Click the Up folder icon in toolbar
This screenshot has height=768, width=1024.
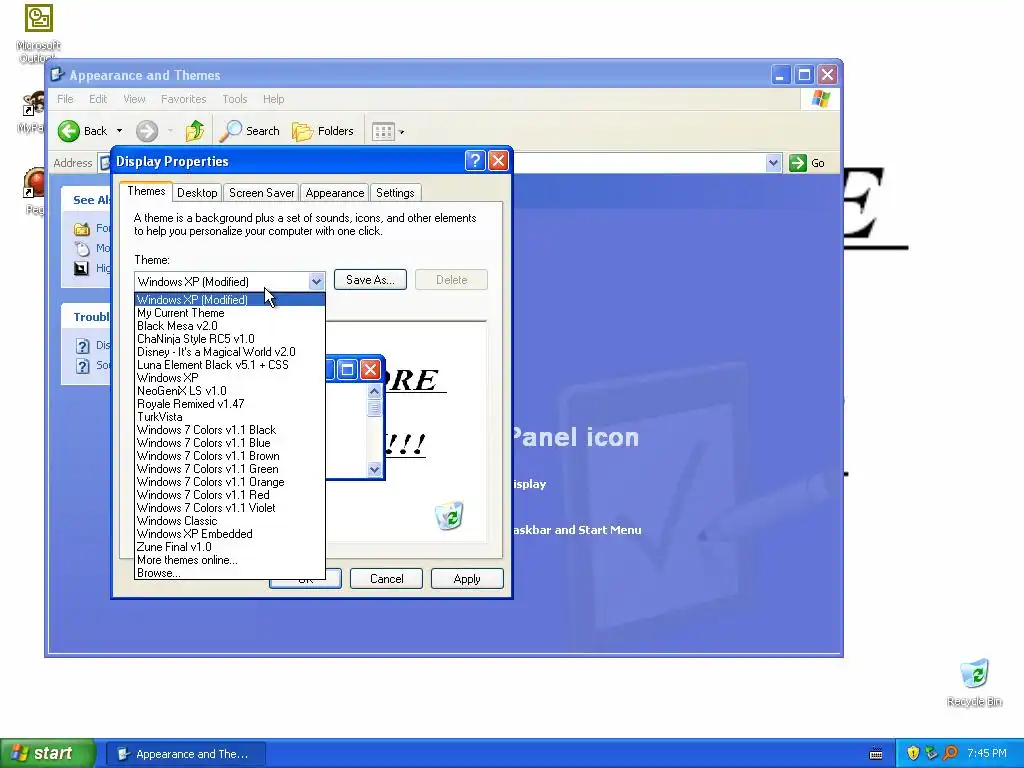coord(195,131)
